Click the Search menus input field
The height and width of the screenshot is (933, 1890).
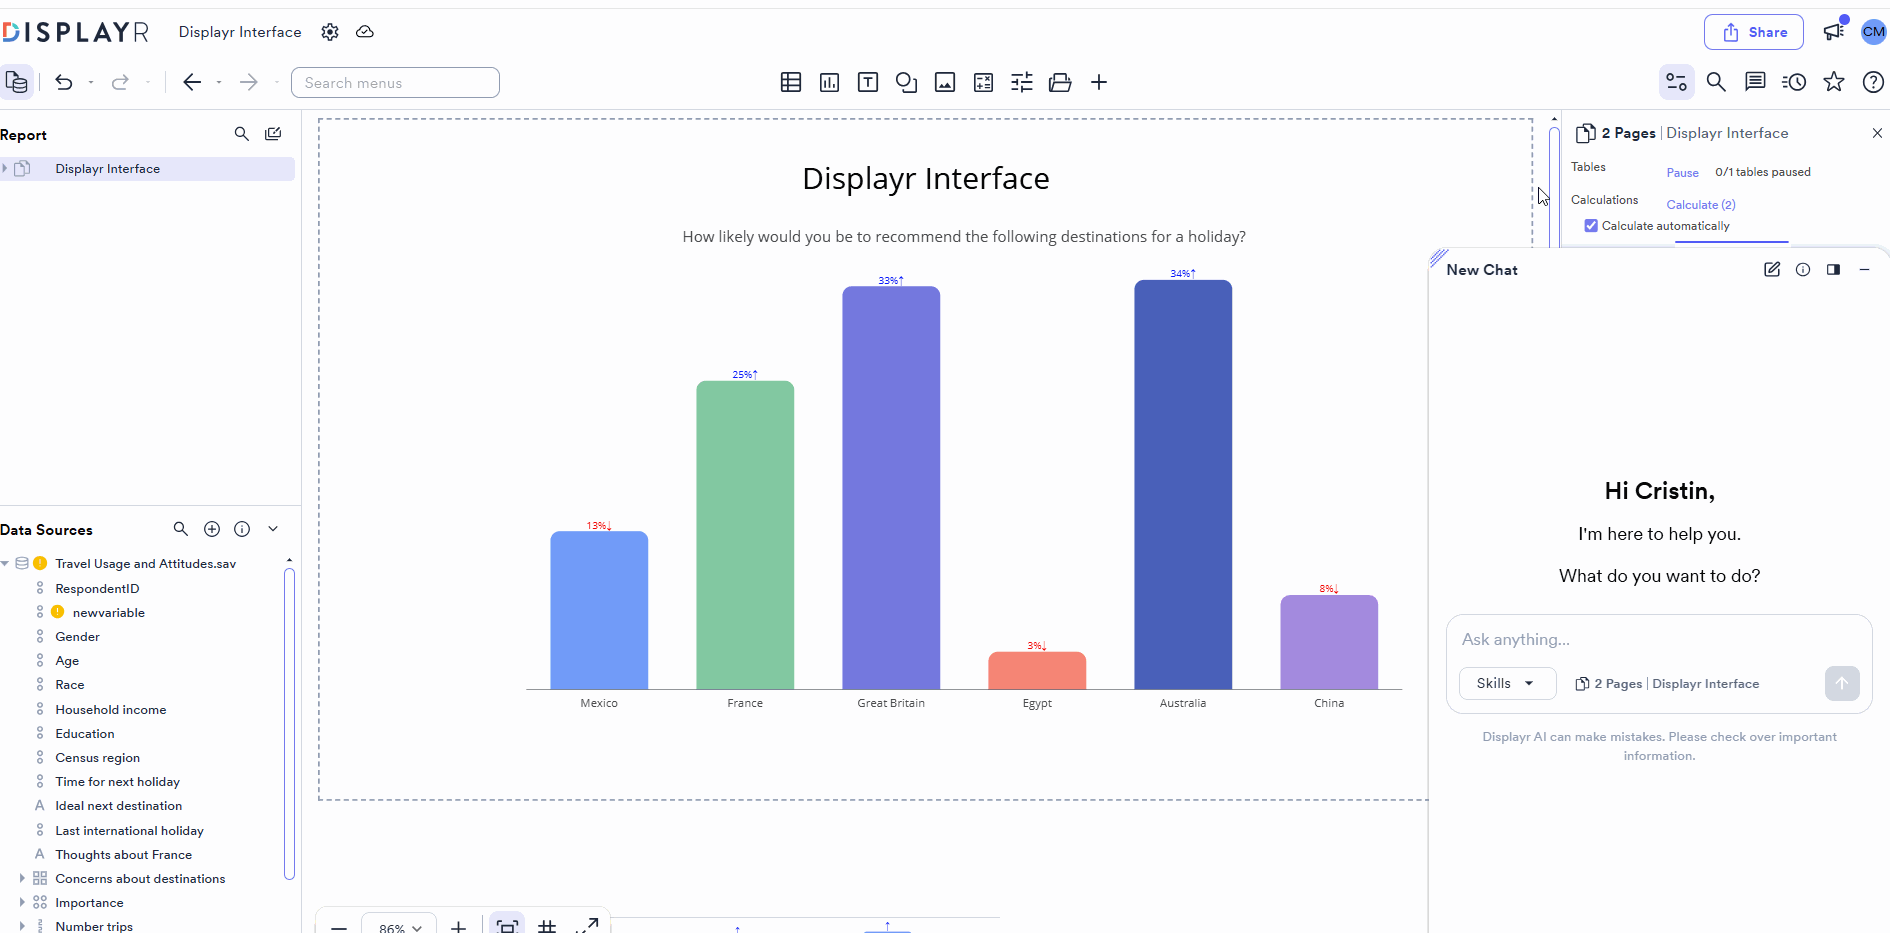click(x=395, y=83)
